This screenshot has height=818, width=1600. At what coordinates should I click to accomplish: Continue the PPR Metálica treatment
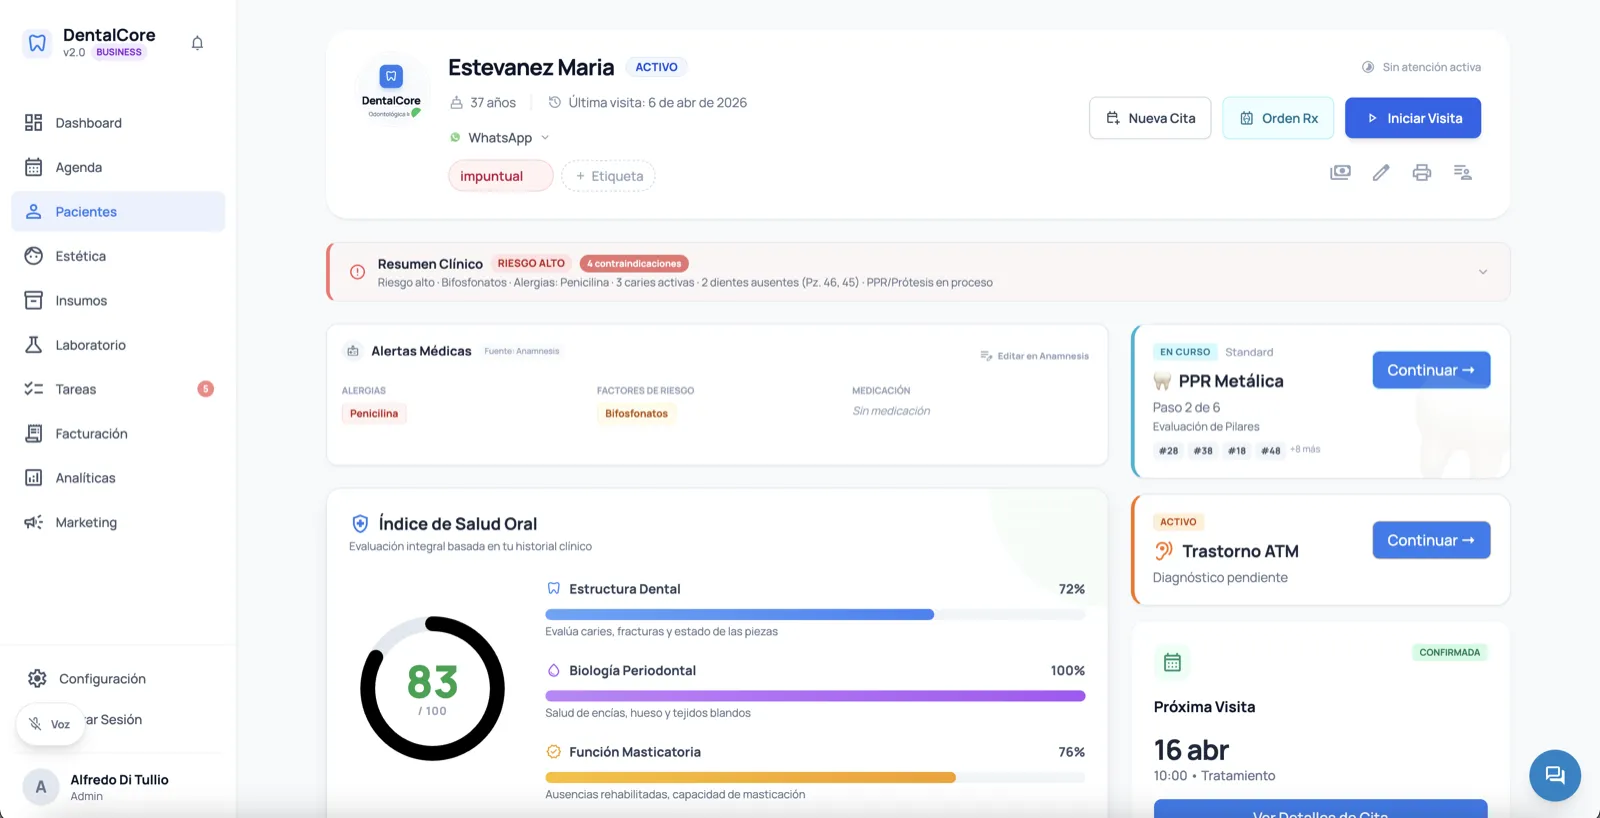pyautogui.click(x=1430, y=370)
